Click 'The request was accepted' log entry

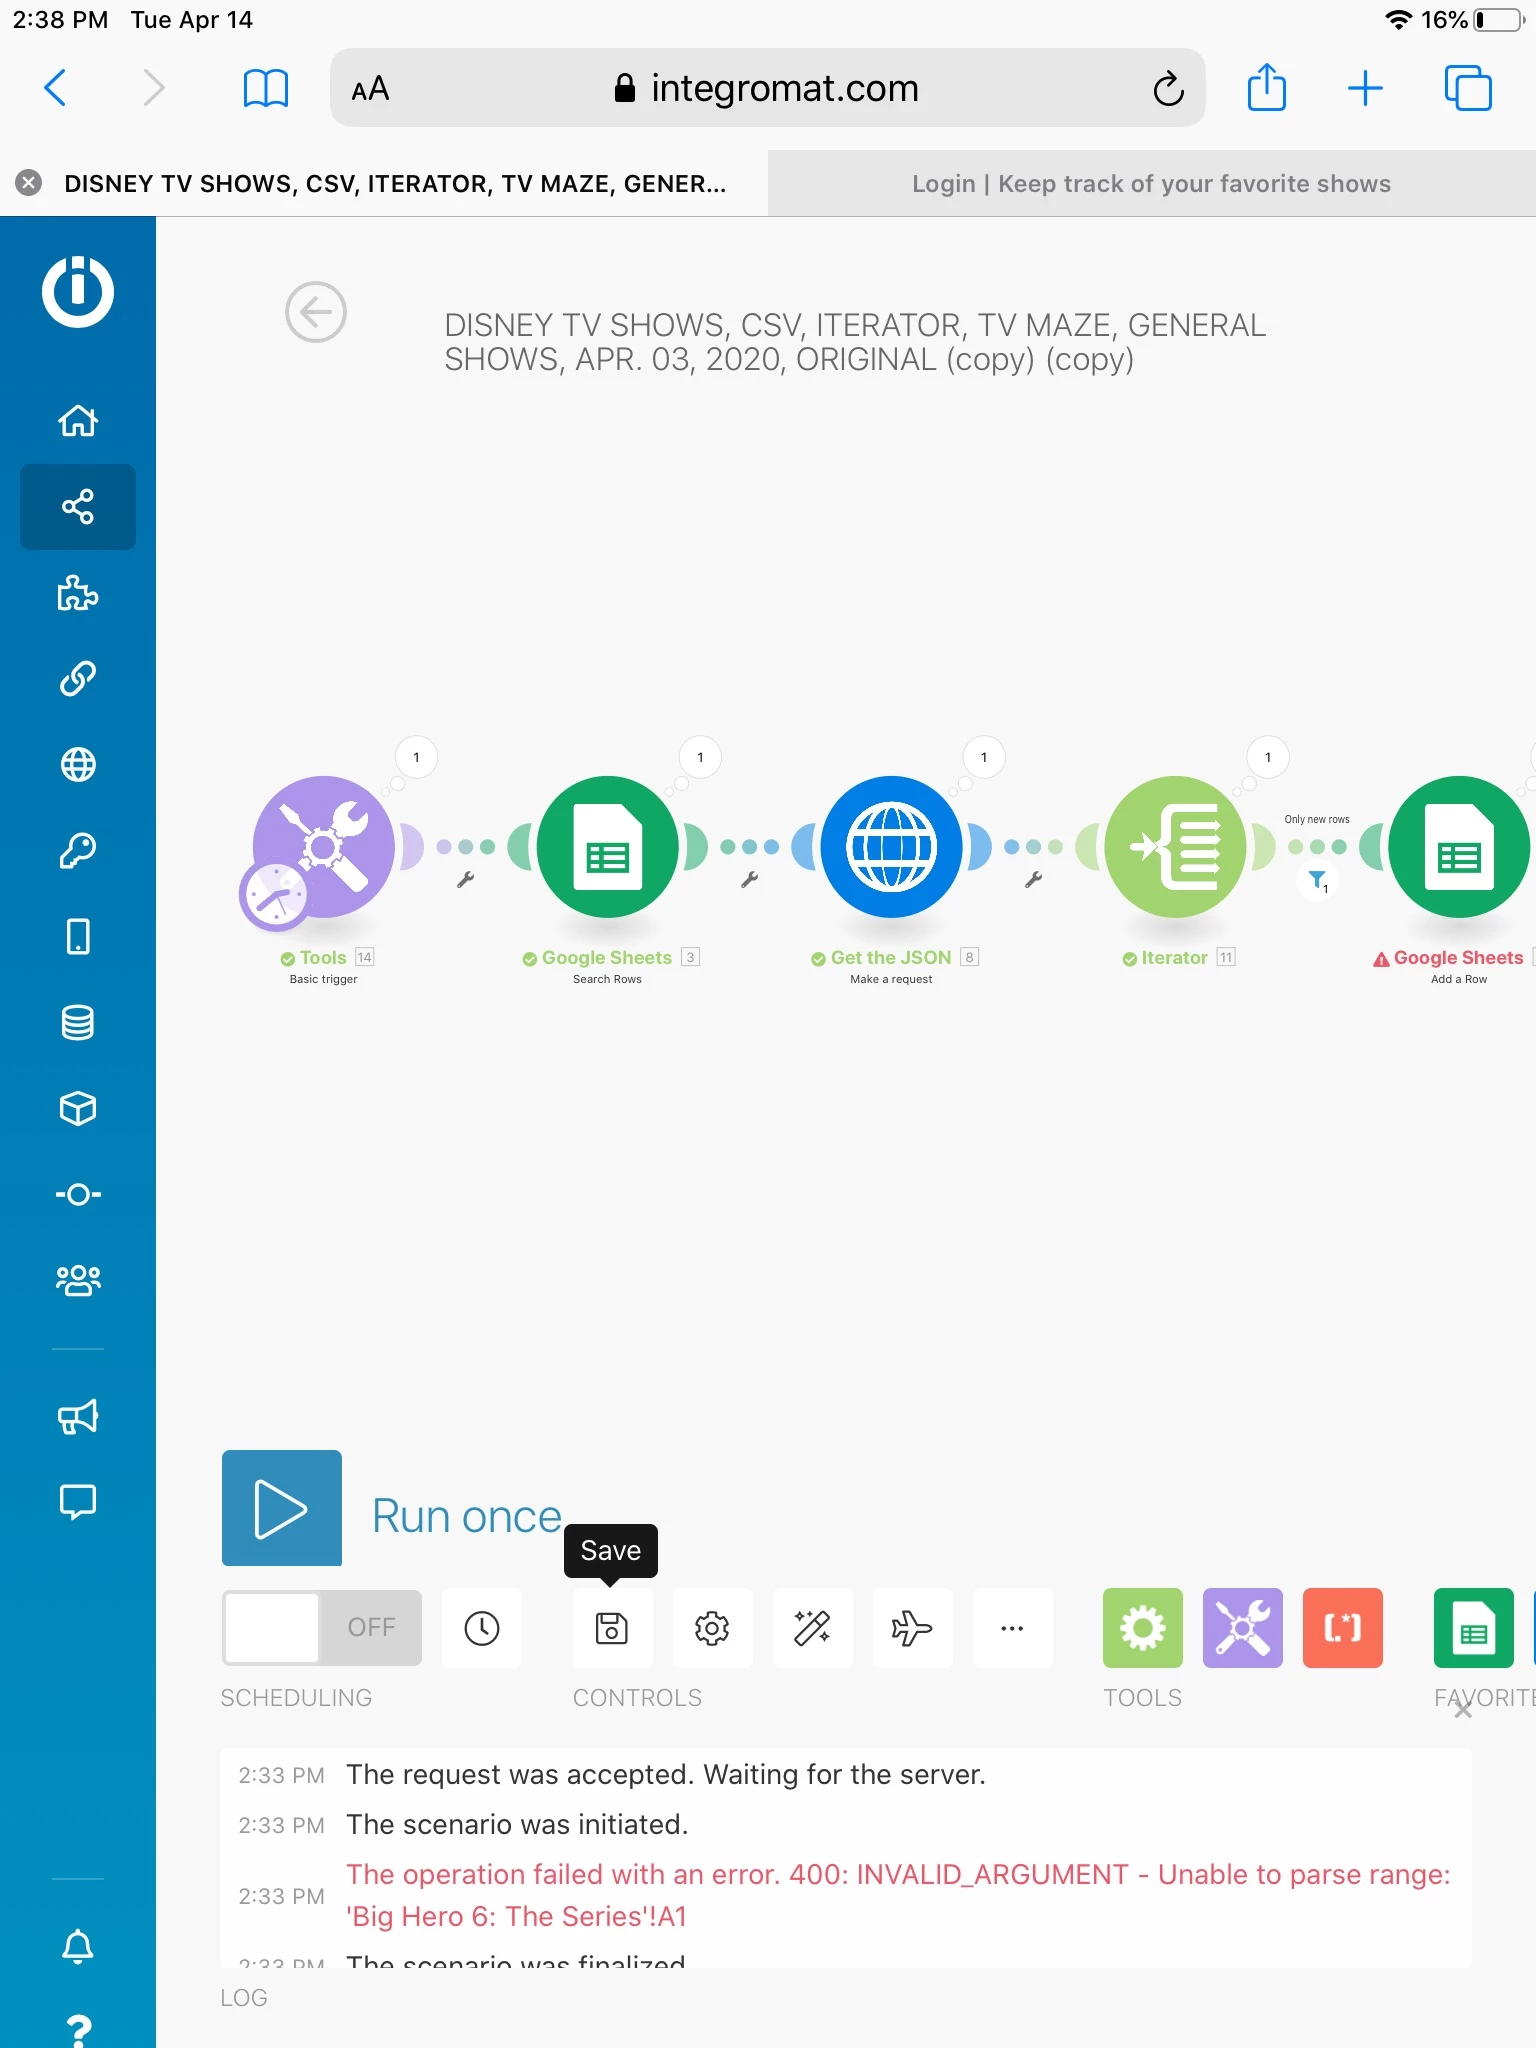[666, 1774]
